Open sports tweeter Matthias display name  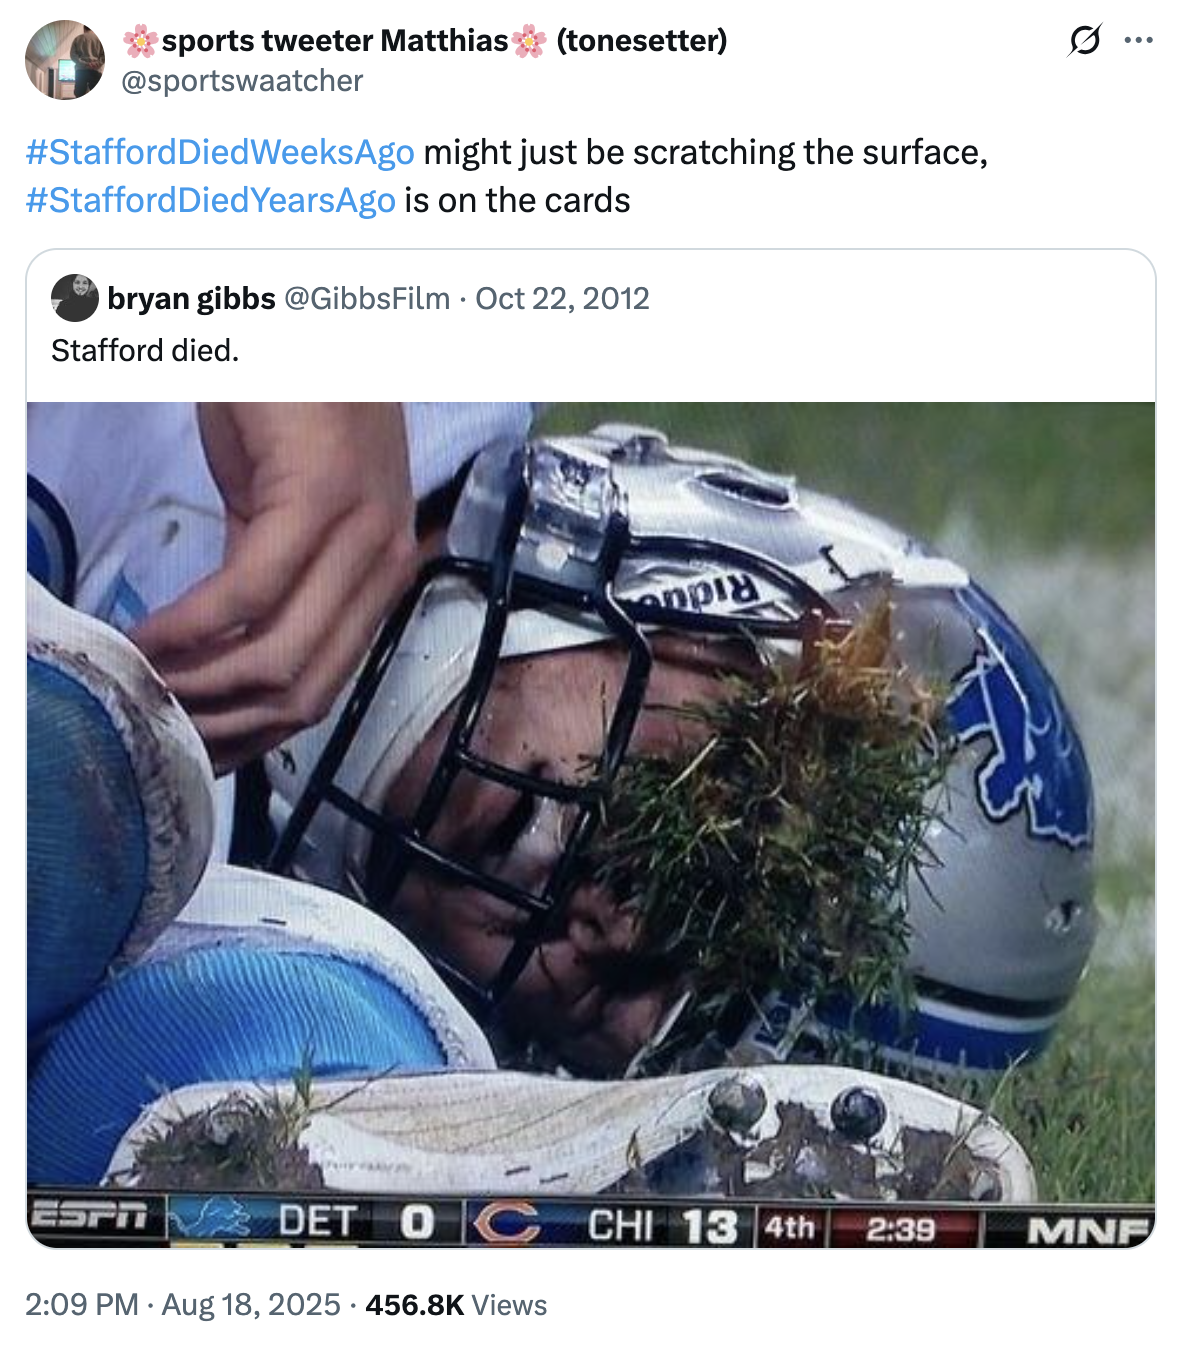click(x=425, y=40)
